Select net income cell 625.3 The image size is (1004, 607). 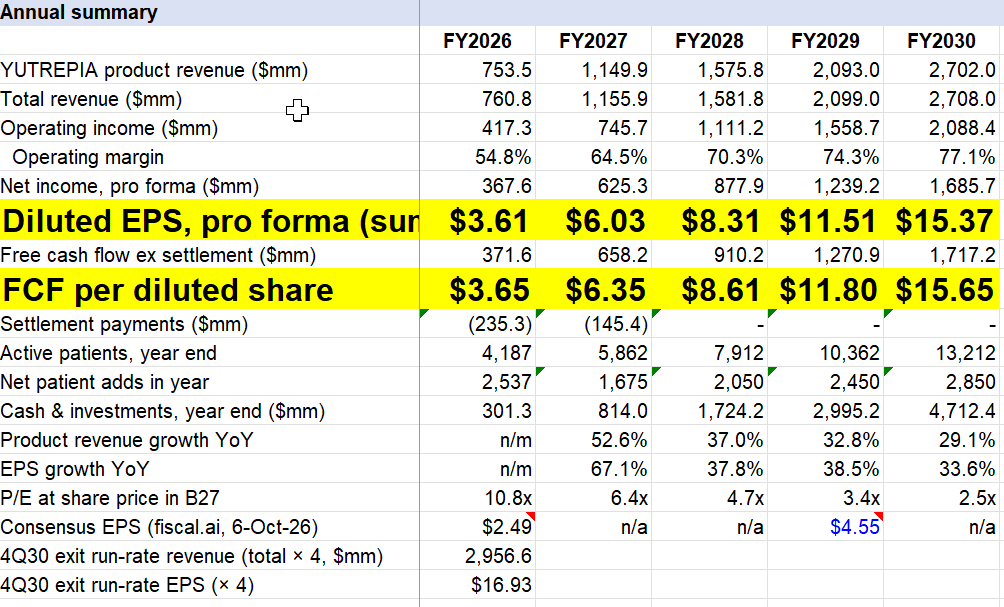point(594,186)
